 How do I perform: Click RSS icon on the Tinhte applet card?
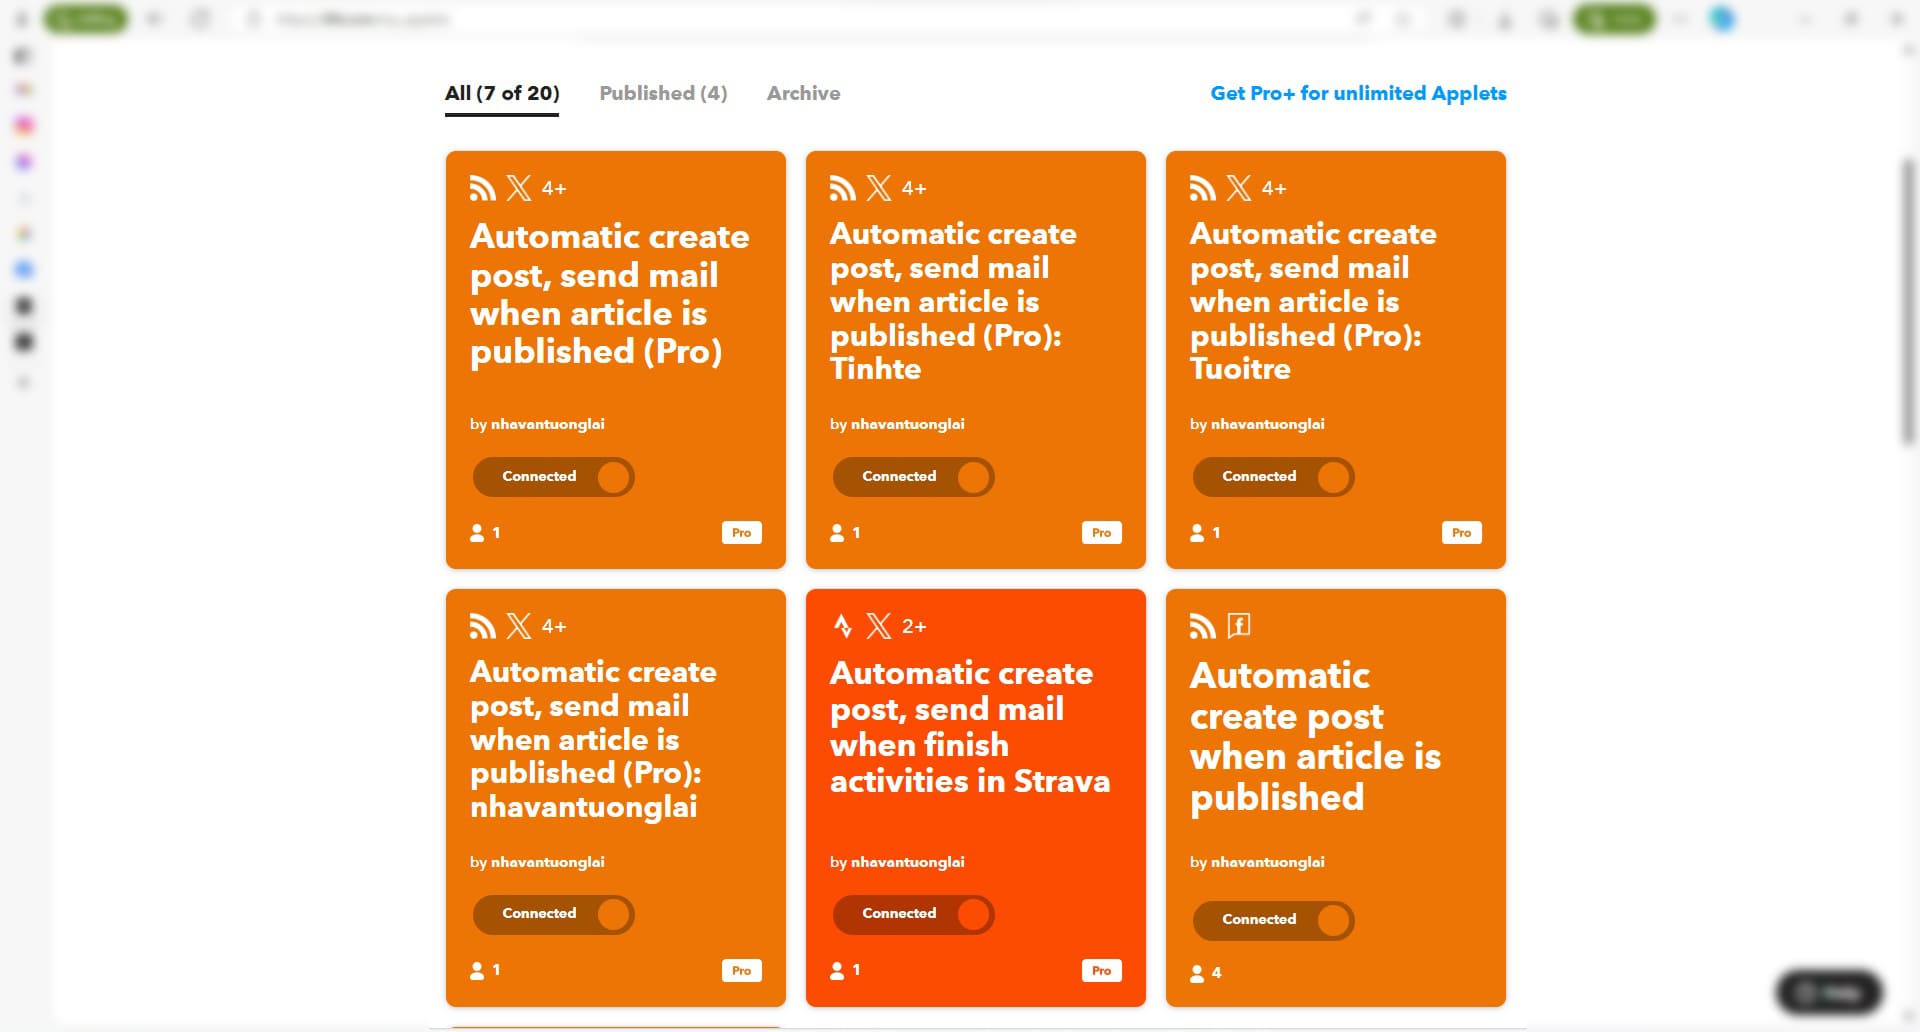(843, 188)
